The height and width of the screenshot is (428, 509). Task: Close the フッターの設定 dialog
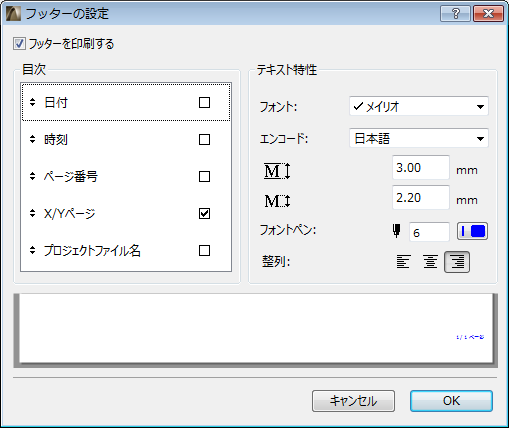(488, 14)
